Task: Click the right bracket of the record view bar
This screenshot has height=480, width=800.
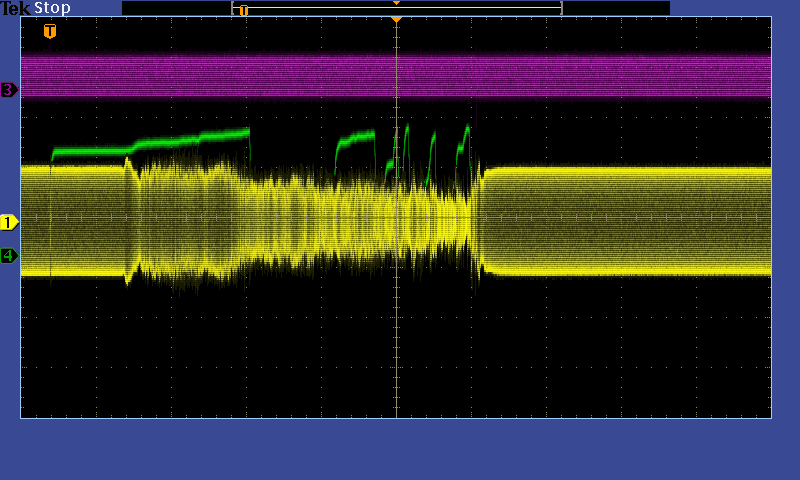Action: point(561,8)
